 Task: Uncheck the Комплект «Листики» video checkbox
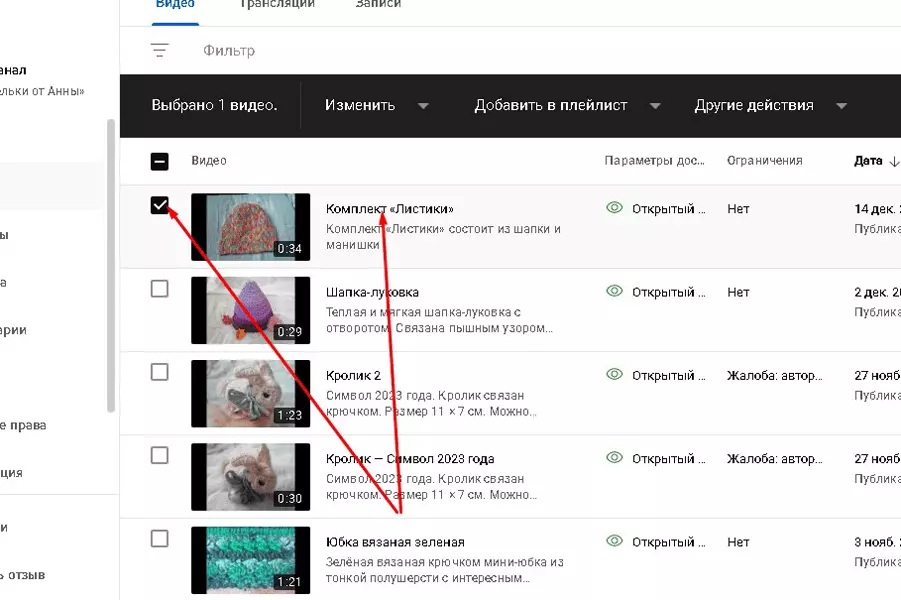tap(160, 205)
